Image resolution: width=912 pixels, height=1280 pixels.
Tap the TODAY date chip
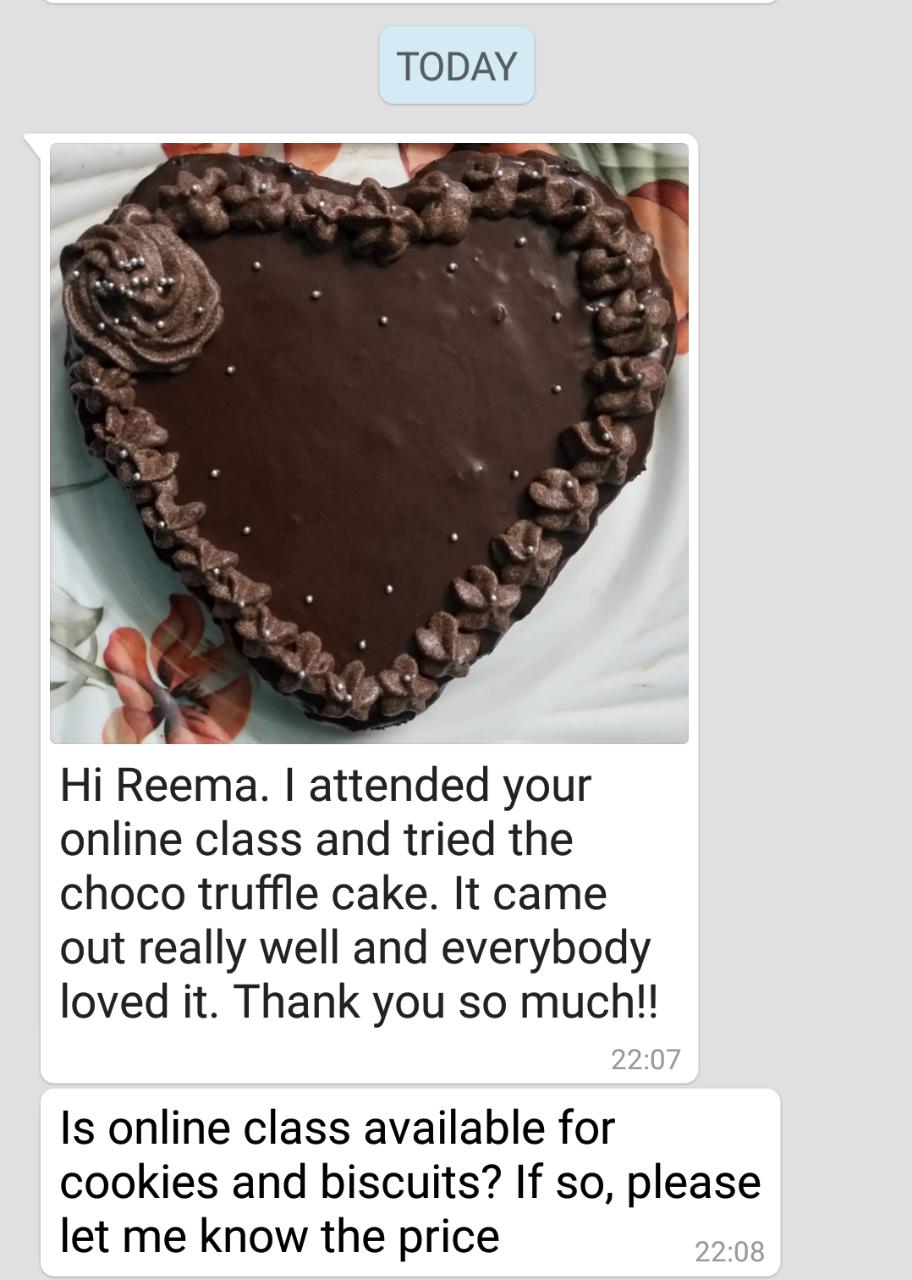click(456, 66)
